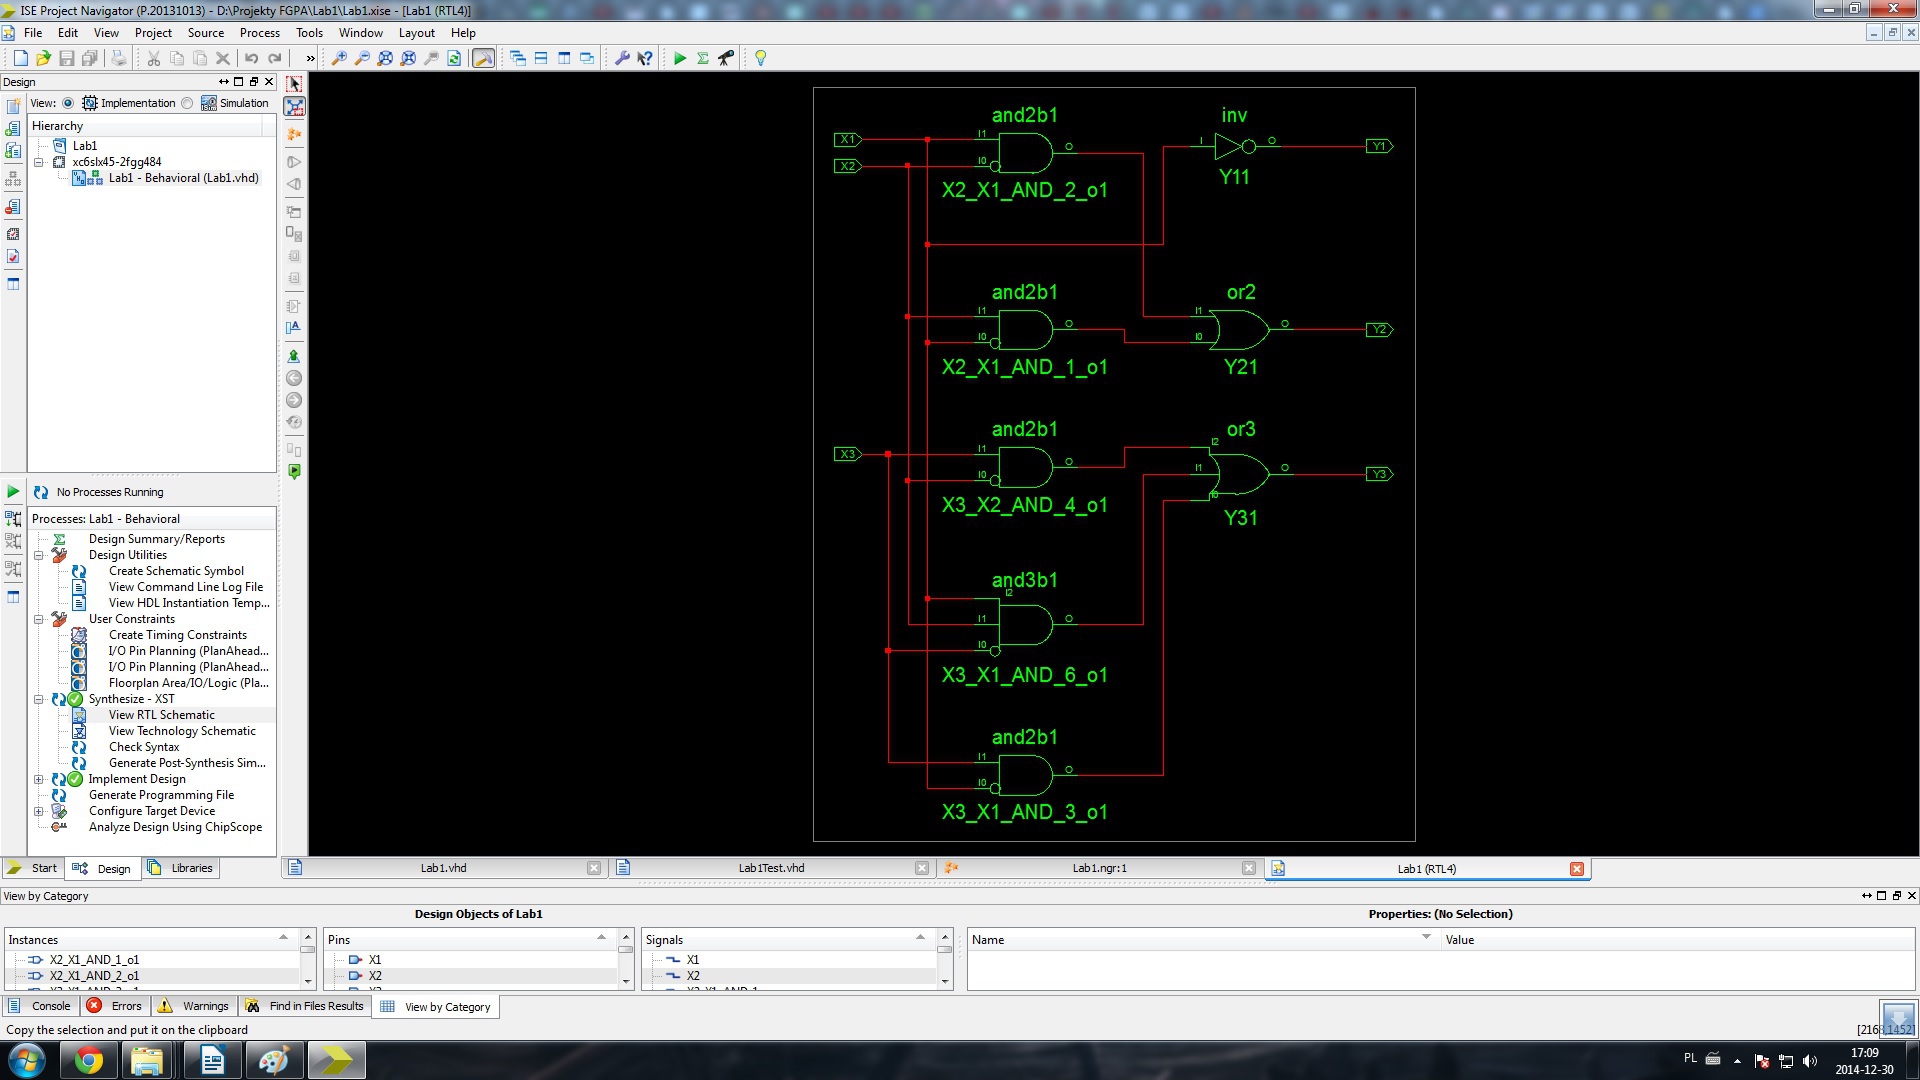The image size is (1920, 1080).
Task: Select the Simulation view radio button
Action: click(x=187, y=103)
